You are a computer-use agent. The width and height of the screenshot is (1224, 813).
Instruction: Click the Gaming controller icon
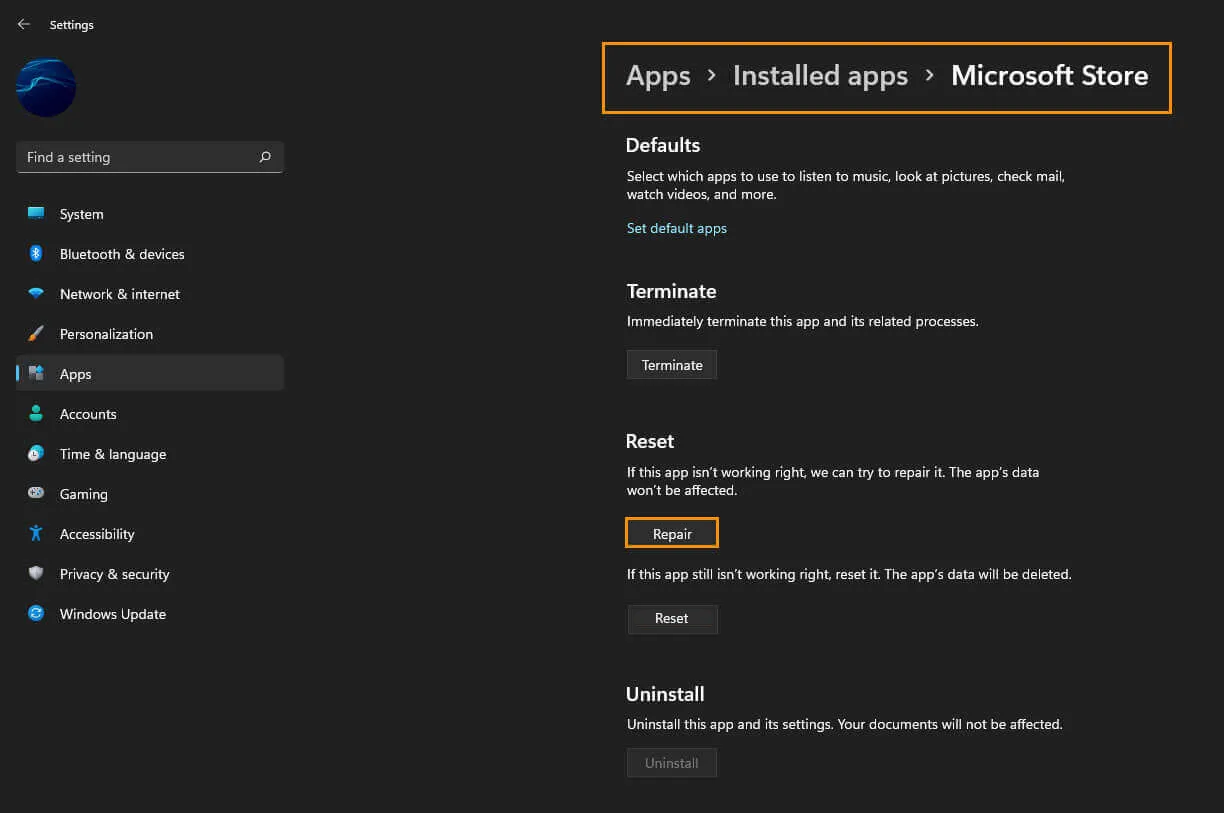[36, 494]
